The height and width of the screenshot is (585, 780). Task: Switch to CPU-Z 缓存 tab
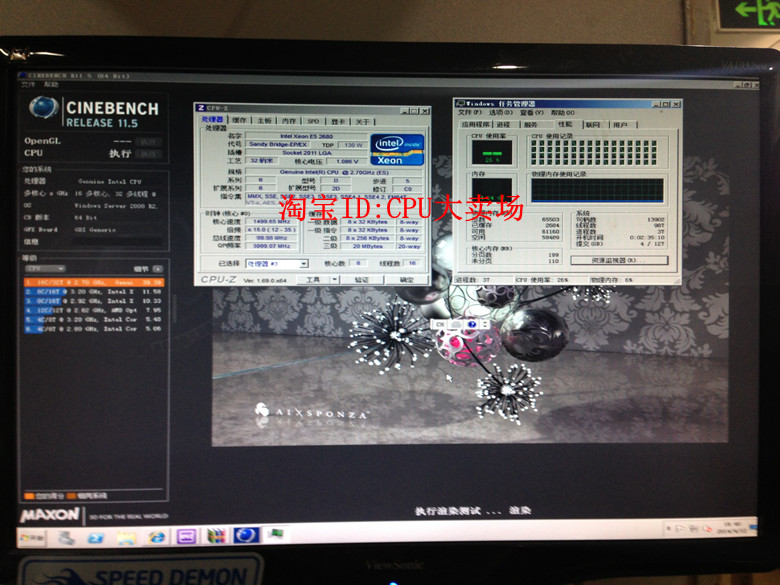tap(239, 120)
